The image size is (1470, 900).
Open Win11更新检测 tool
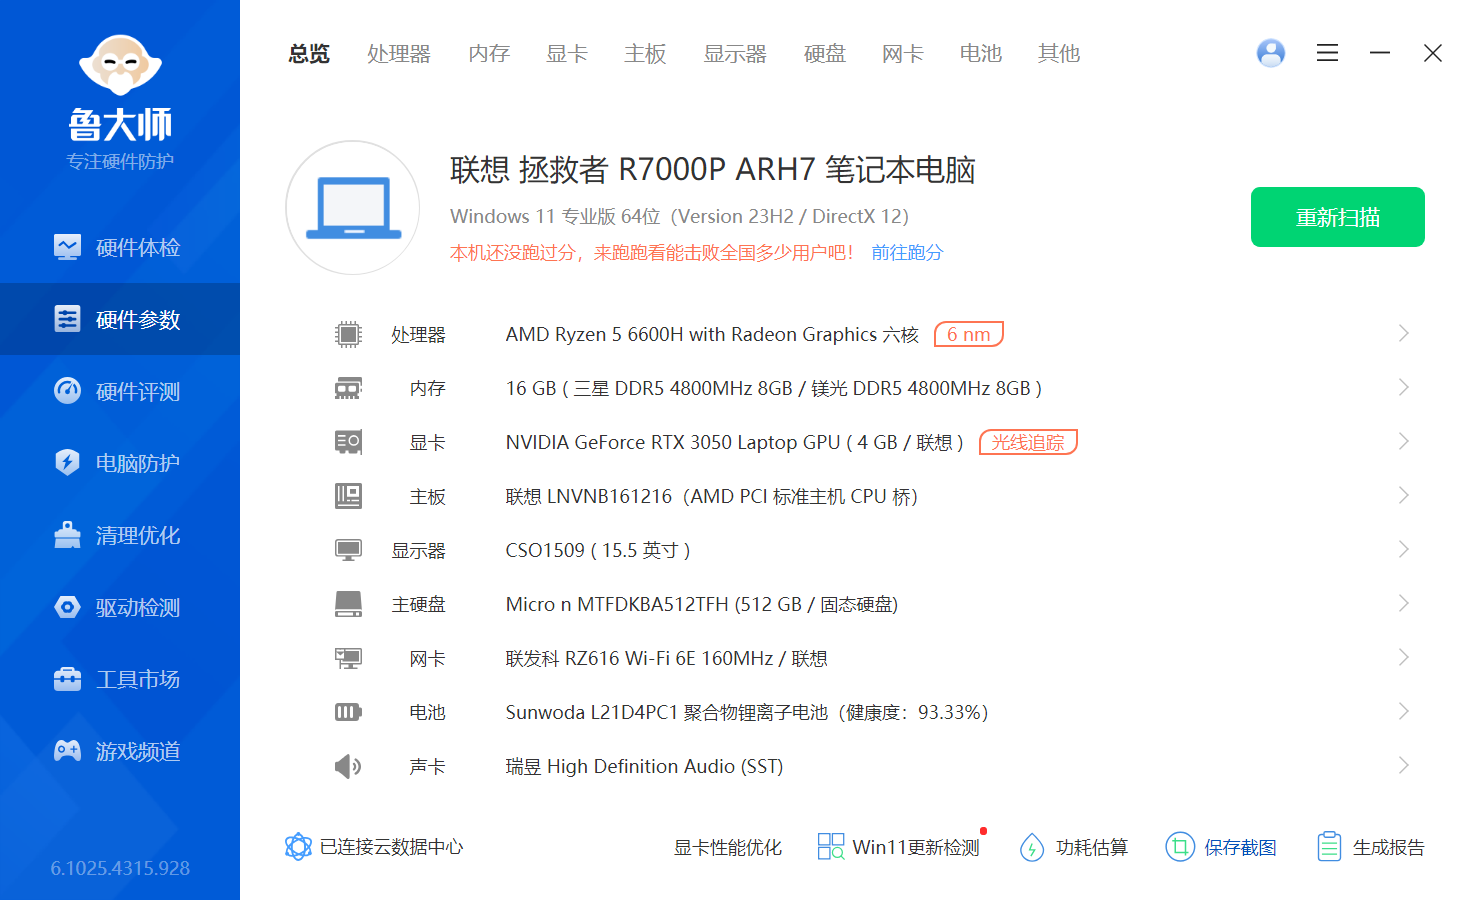900,847
